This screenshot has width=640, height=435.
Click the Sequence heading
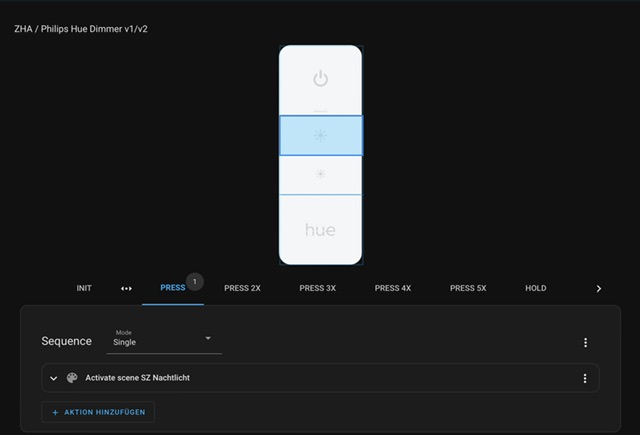click(67, 341)
